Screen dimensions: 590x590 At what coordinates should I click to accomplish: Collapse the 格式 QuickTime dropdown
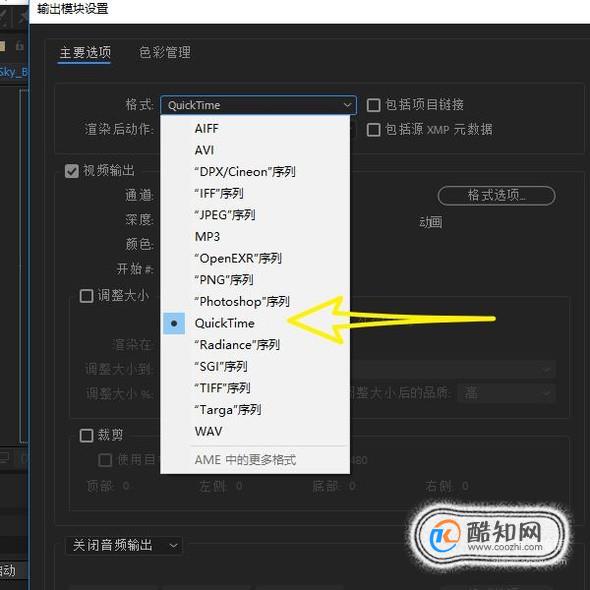point(258,105)
